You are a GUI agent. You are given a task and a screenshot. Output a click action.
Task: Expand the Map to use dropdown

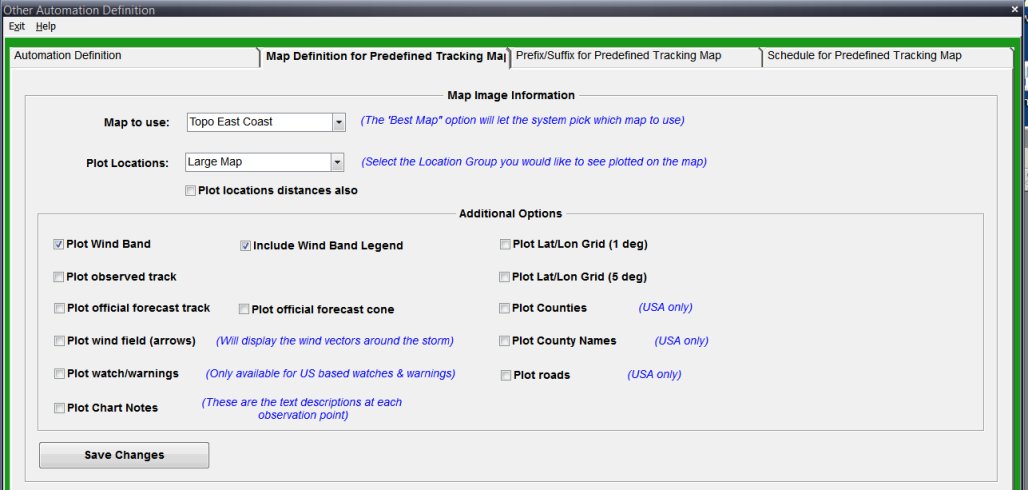(x=338, y=122)
